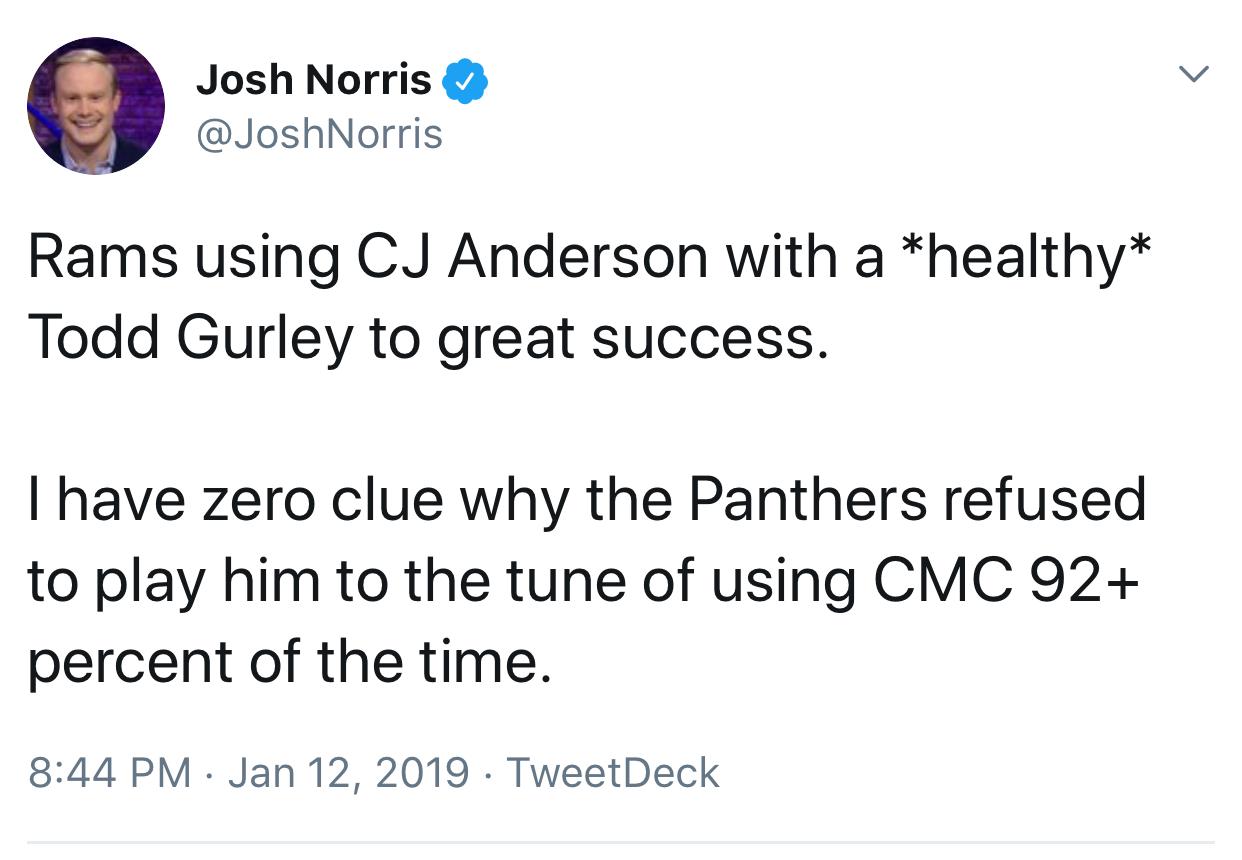
Task: Open Josh Norris profile photo
Action: click(96, 105)
